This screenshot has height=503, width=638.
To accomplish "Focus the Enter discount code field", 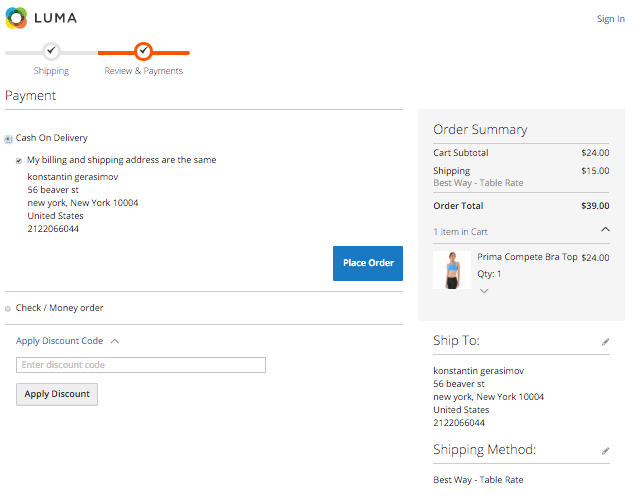I will pos(141,365).
